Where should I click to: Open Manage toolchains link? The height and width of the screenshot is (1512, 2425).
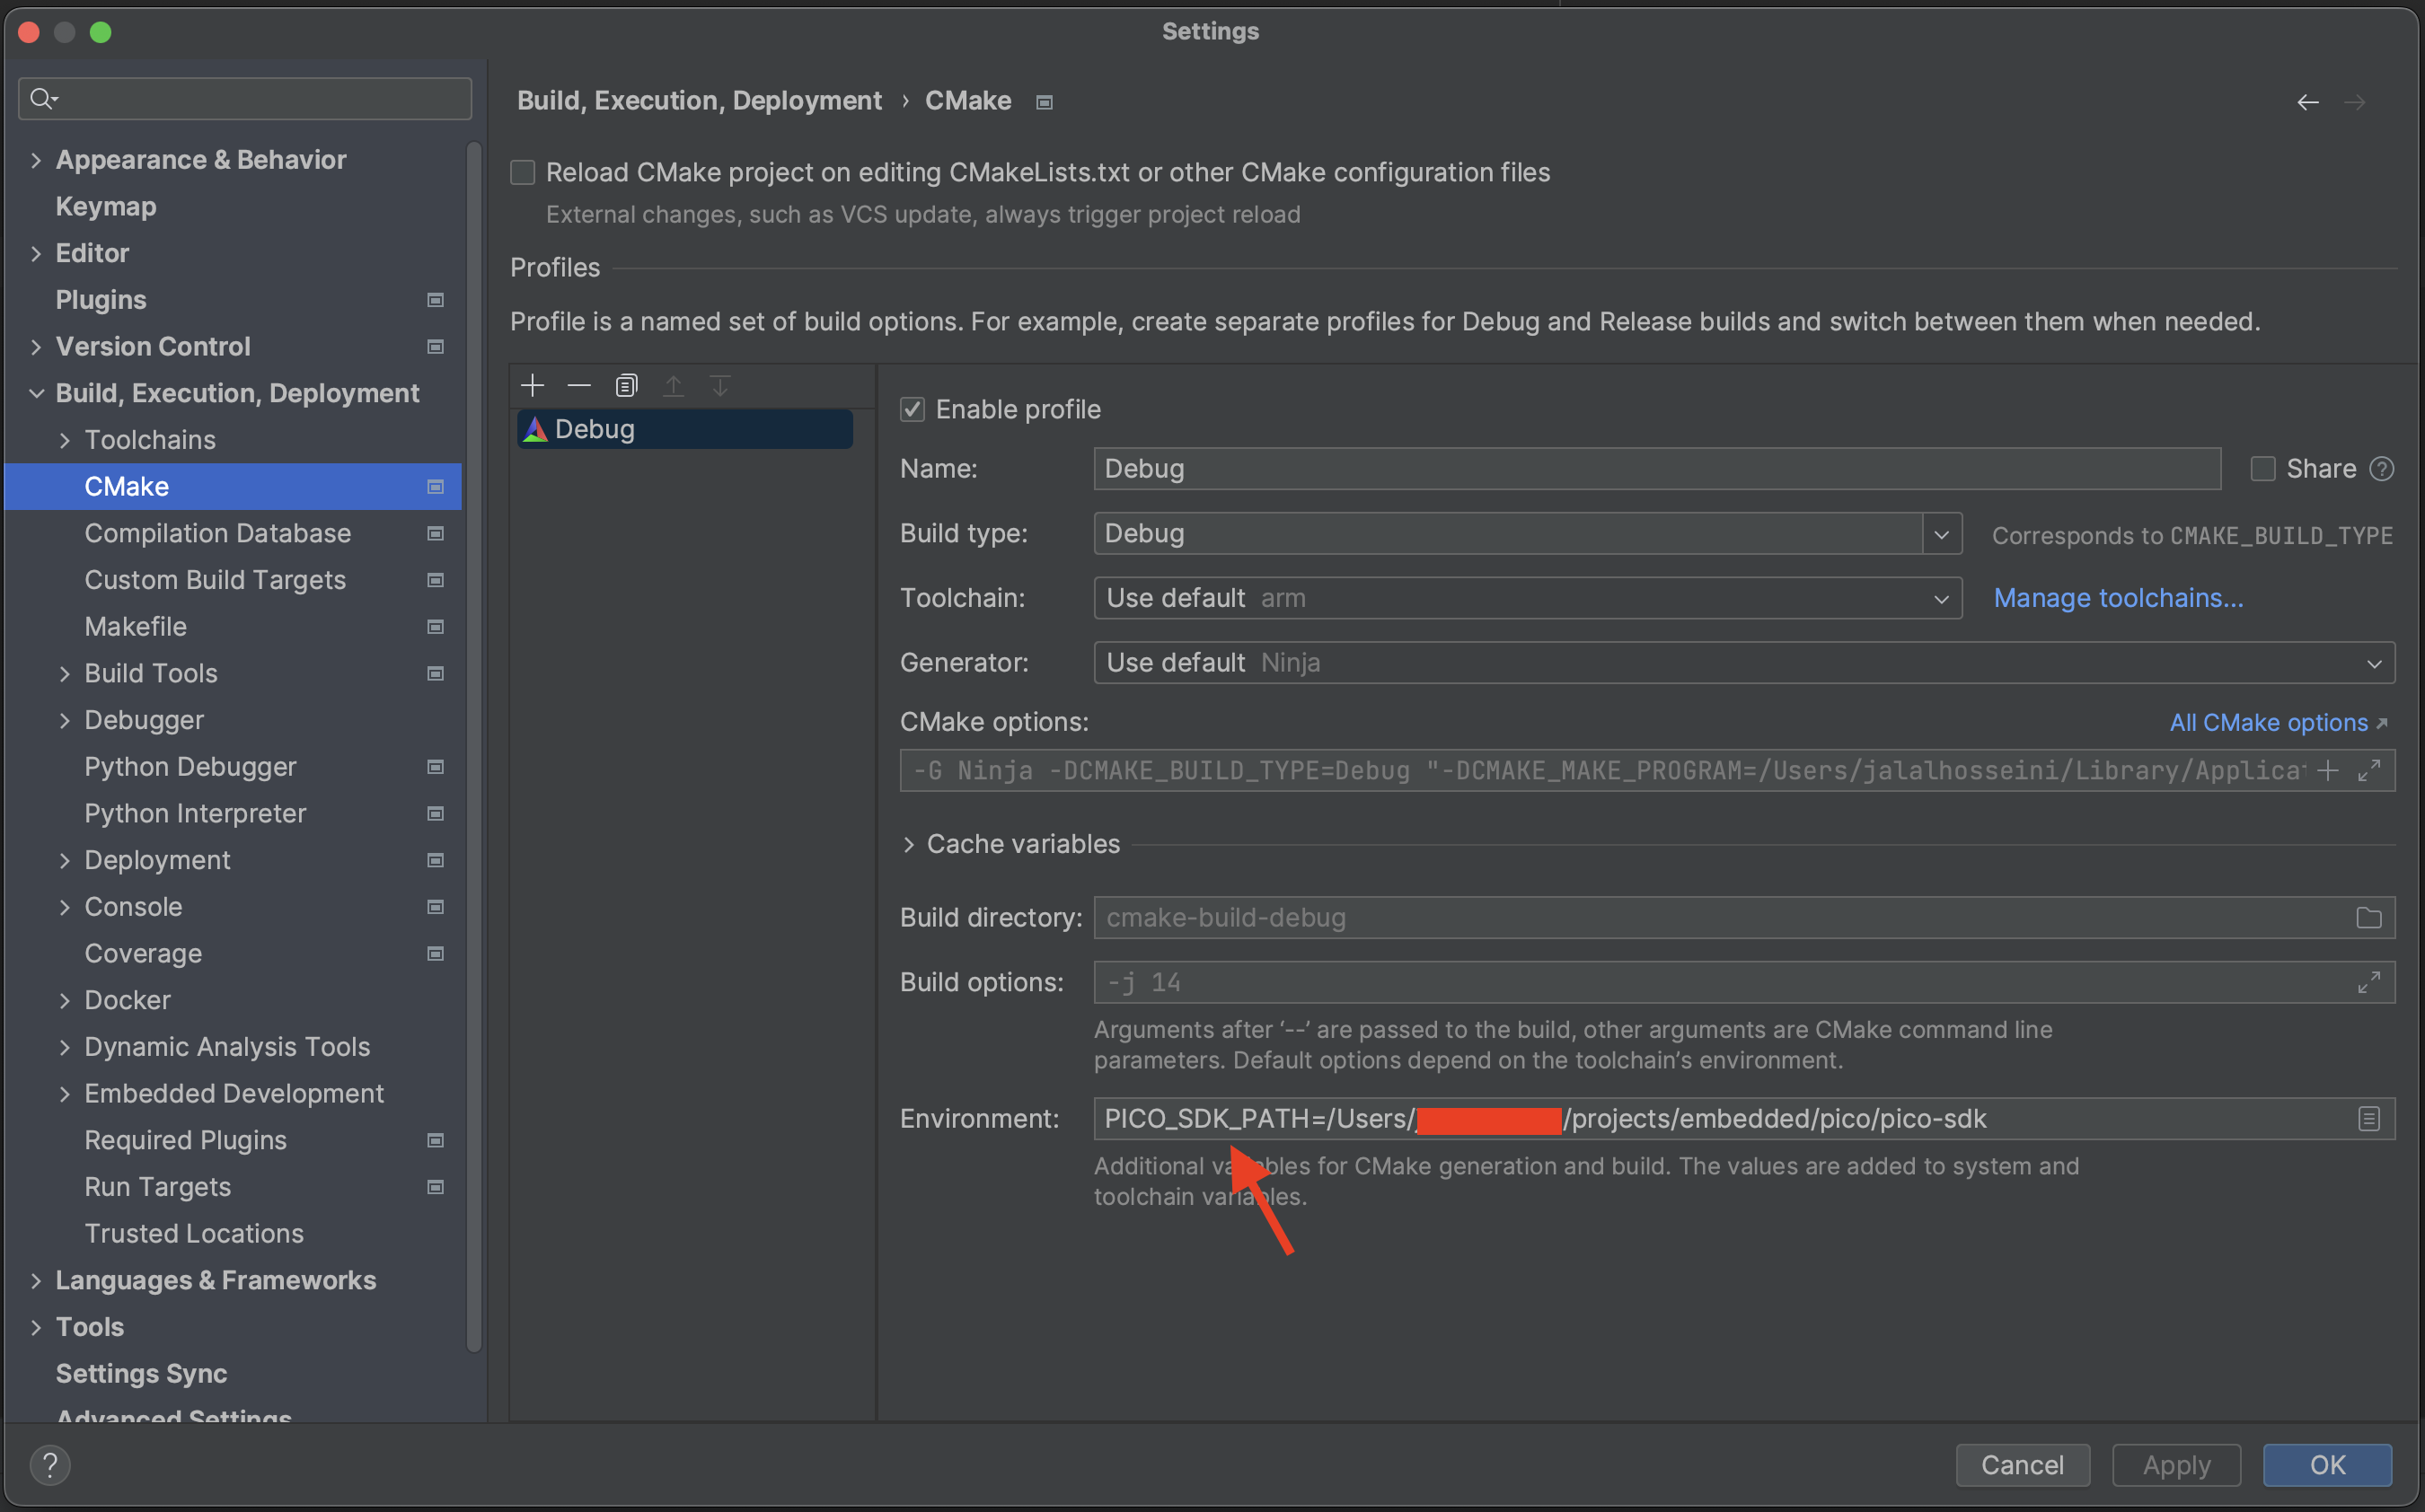coord(2118,598)
